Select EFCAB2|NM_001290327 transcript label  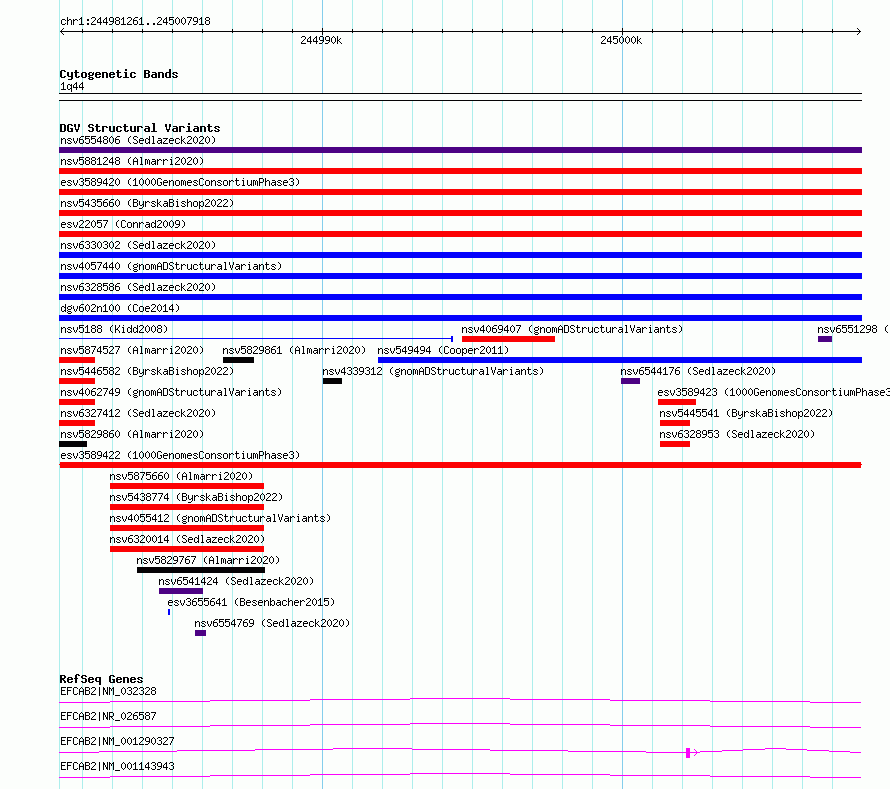pos(117,741)
